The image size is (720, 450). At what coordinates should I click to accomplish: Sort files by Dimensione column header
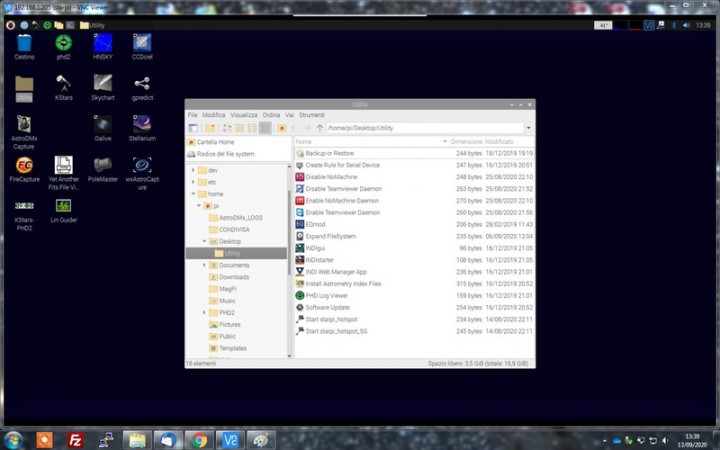click(x=466, y=142)
